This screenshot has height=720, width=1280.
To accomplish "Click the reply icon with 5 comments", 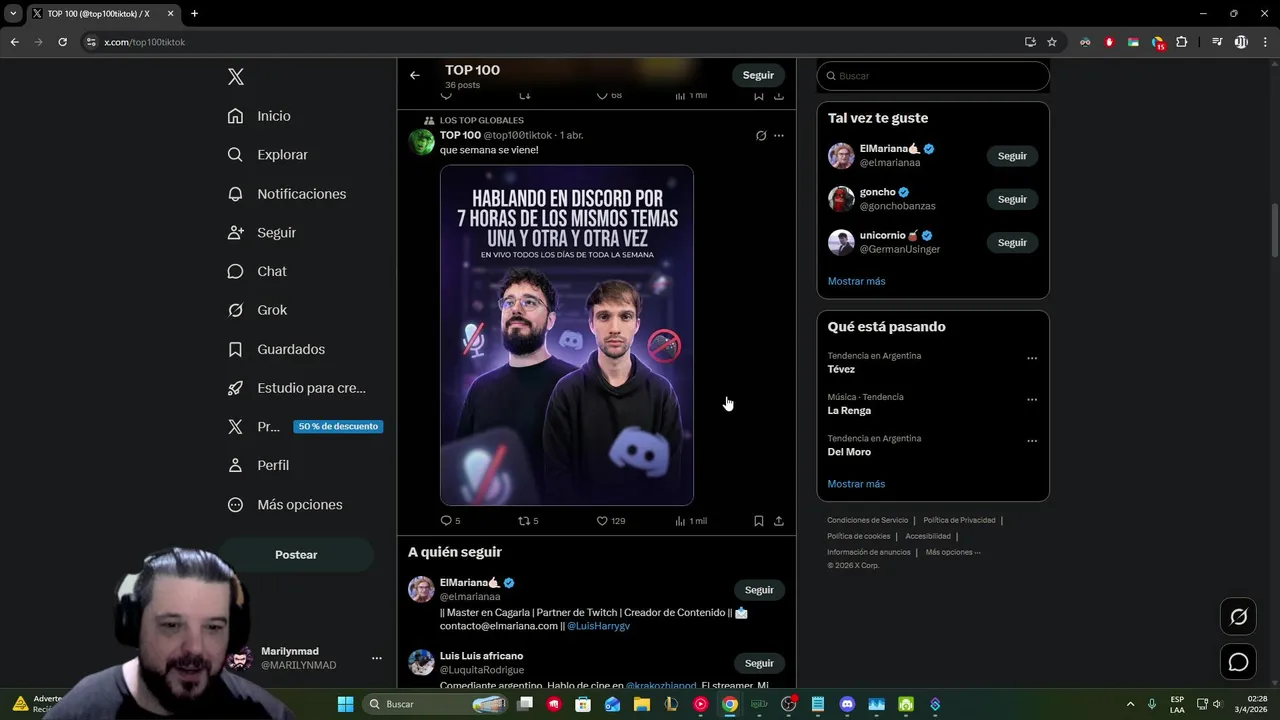I will coord(446,521).
